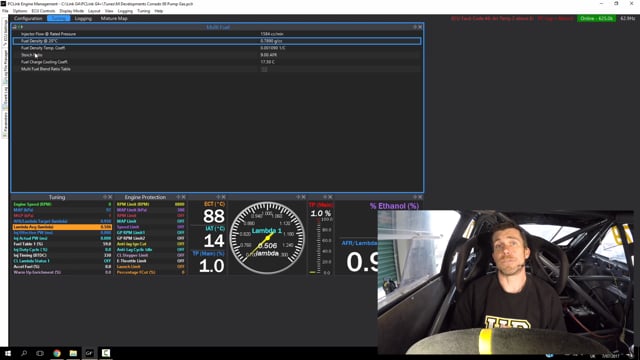Close the Tuning runtime panel

click(110, 197)
